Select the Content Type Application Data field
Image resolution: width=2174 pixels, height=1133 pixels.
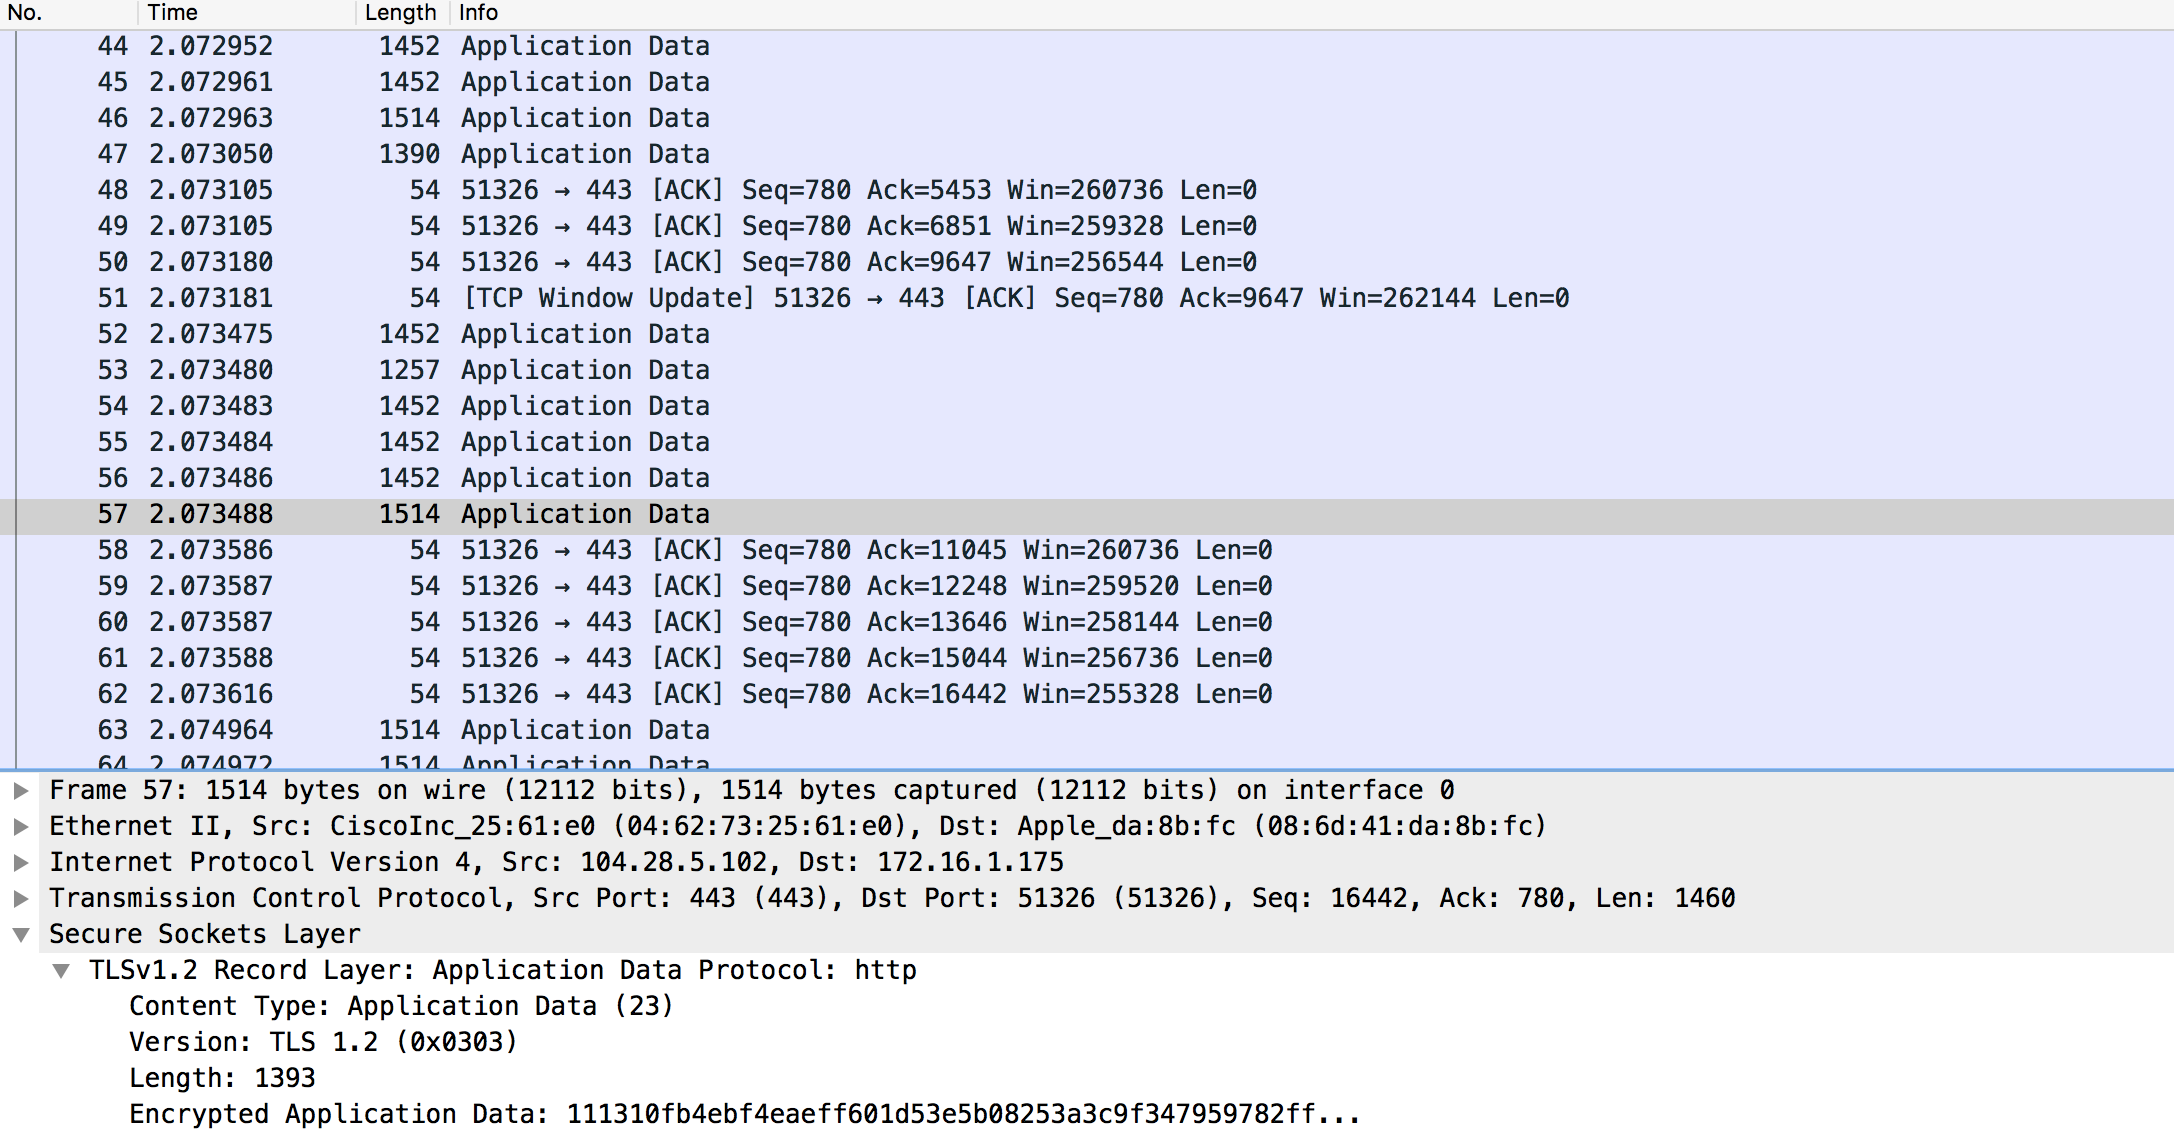[x=401, y=1007]
